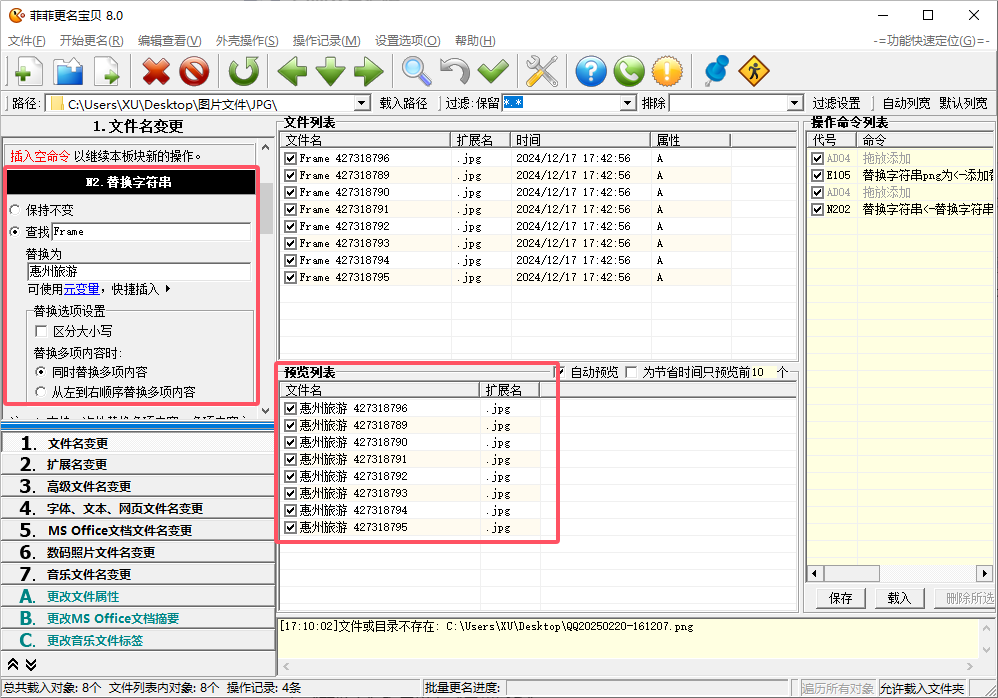Click the add file icon with green plus
The height and width of the screenshot is (698, 998).
tap(27, 71)
